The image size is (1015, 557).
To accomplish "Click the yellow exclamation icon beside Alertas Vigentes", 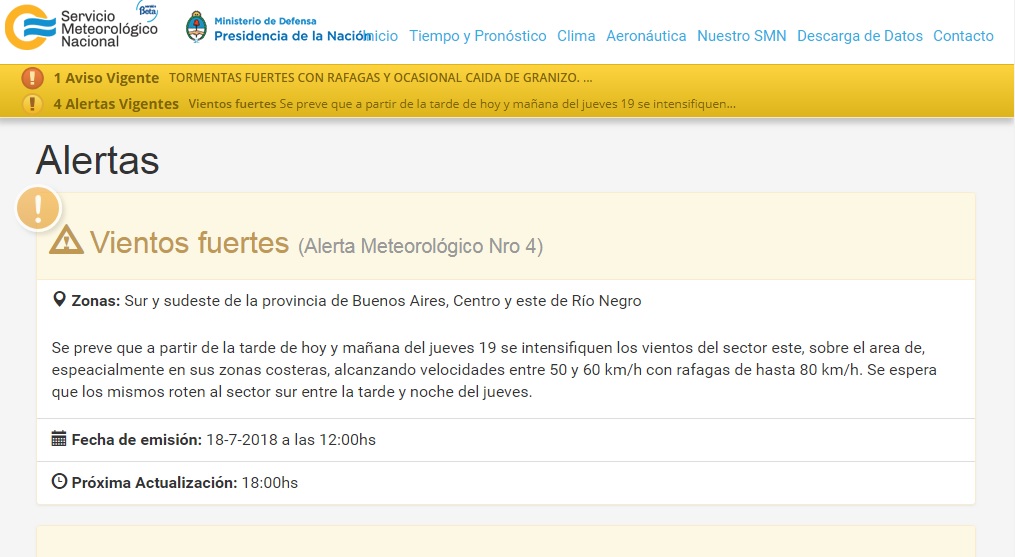I will (33, 104).
